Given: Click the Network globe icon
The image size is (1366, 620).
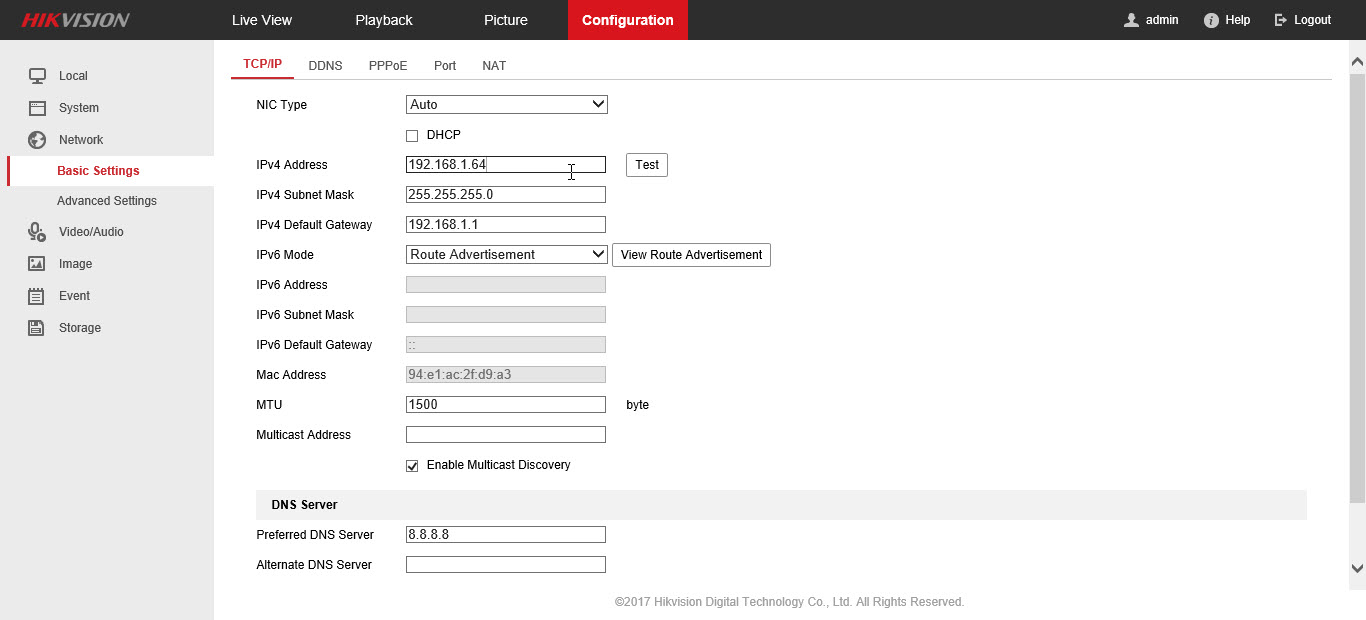Looking at the screenshot, I should (x=37, y=140).
